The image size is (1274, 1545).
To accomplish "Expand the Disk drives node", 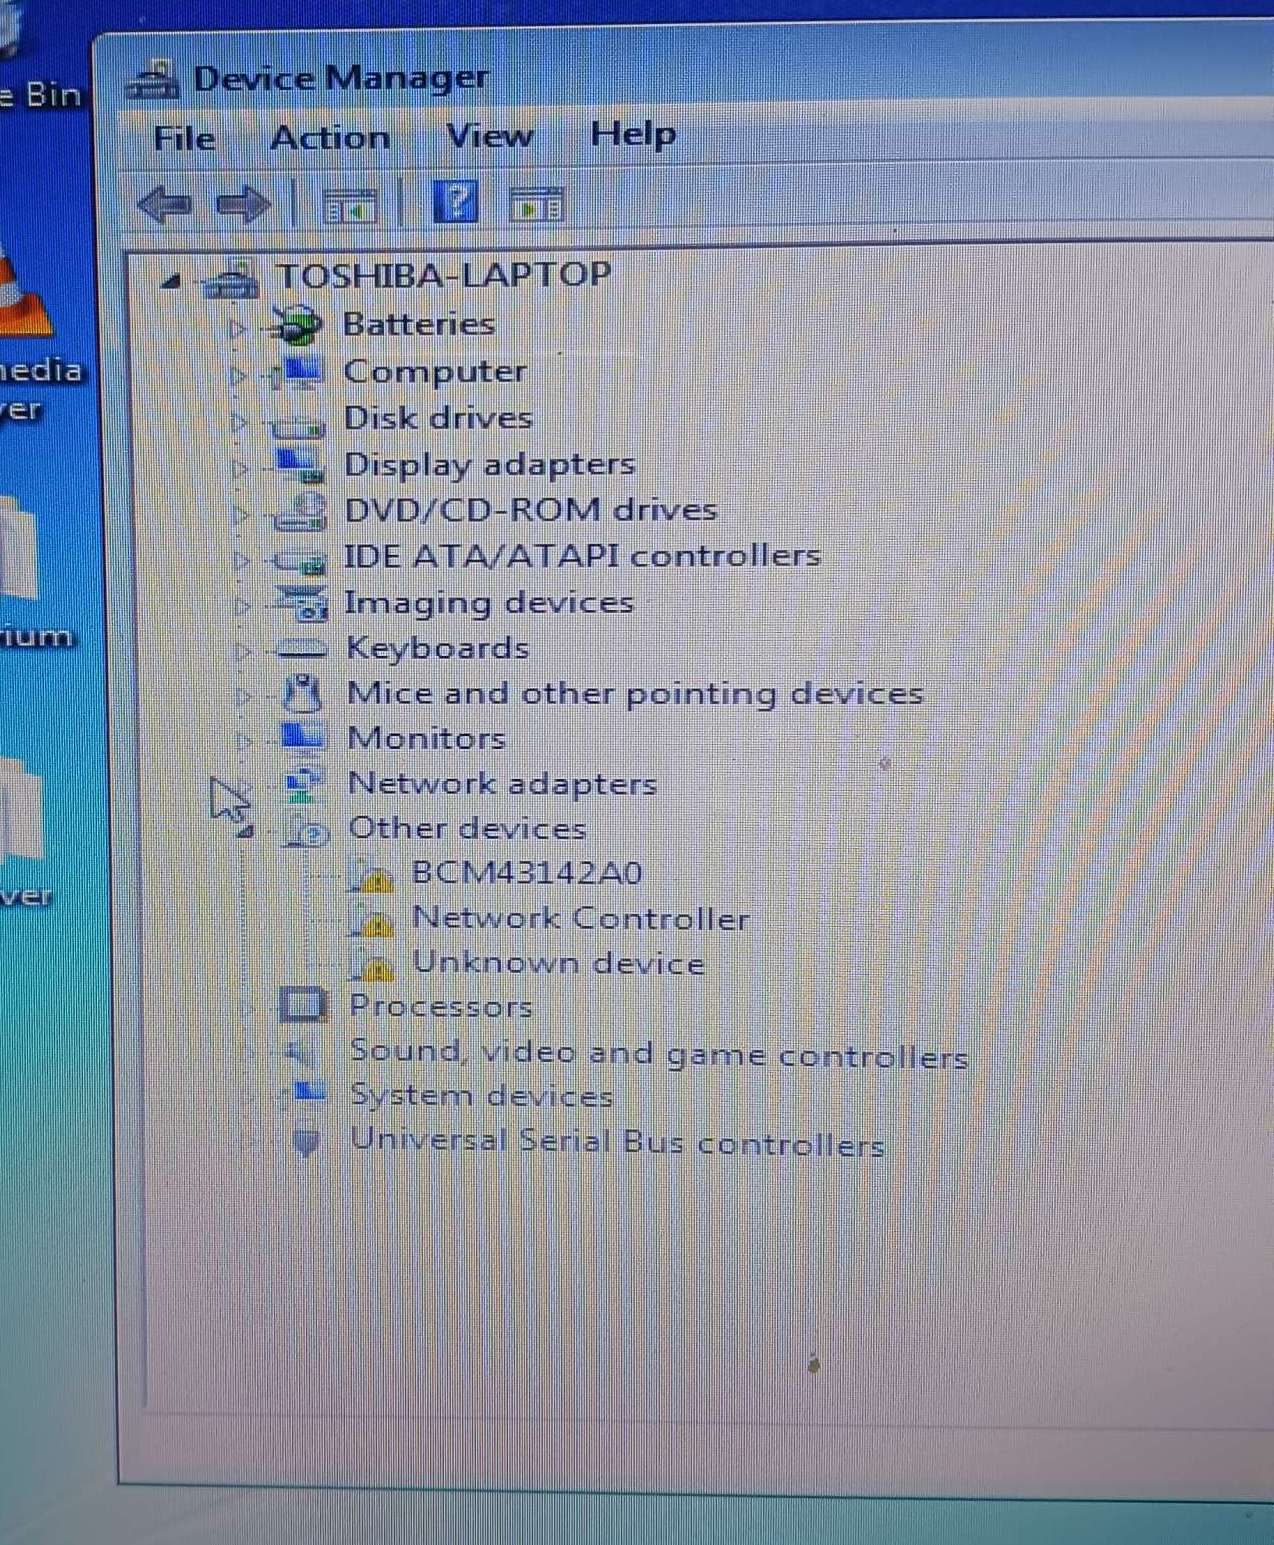I will (x=238, y=421).
